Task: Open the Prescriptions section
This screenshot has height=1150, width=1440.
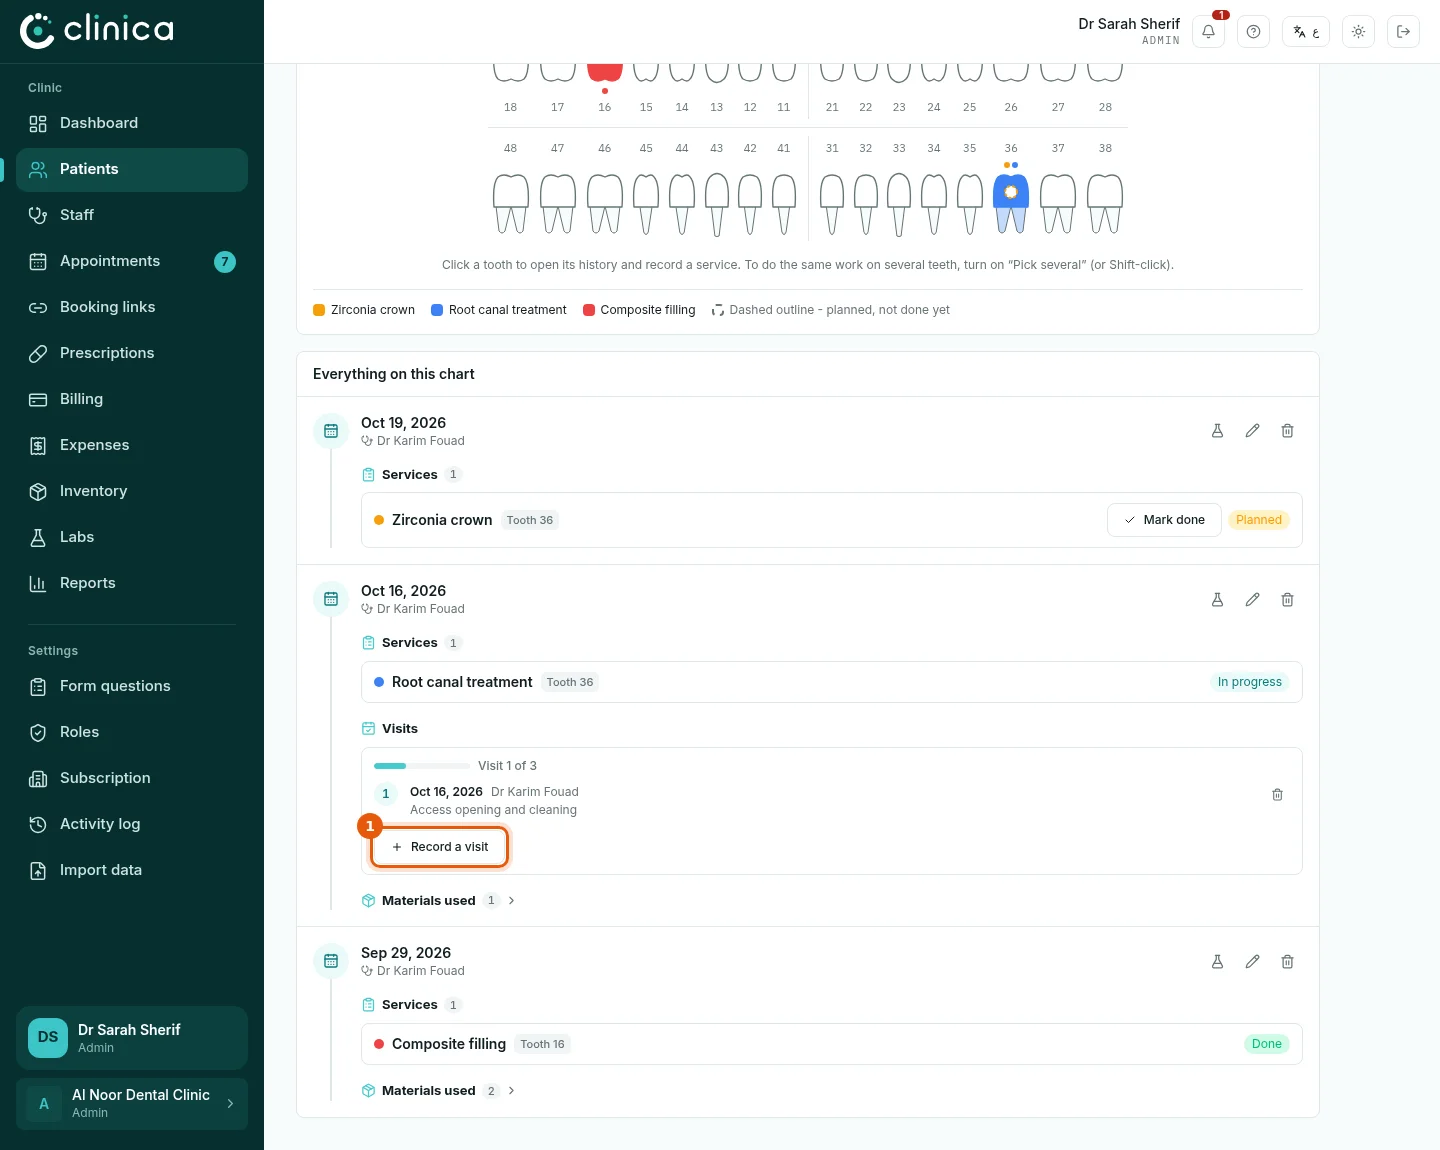Action: pos(132,354)
